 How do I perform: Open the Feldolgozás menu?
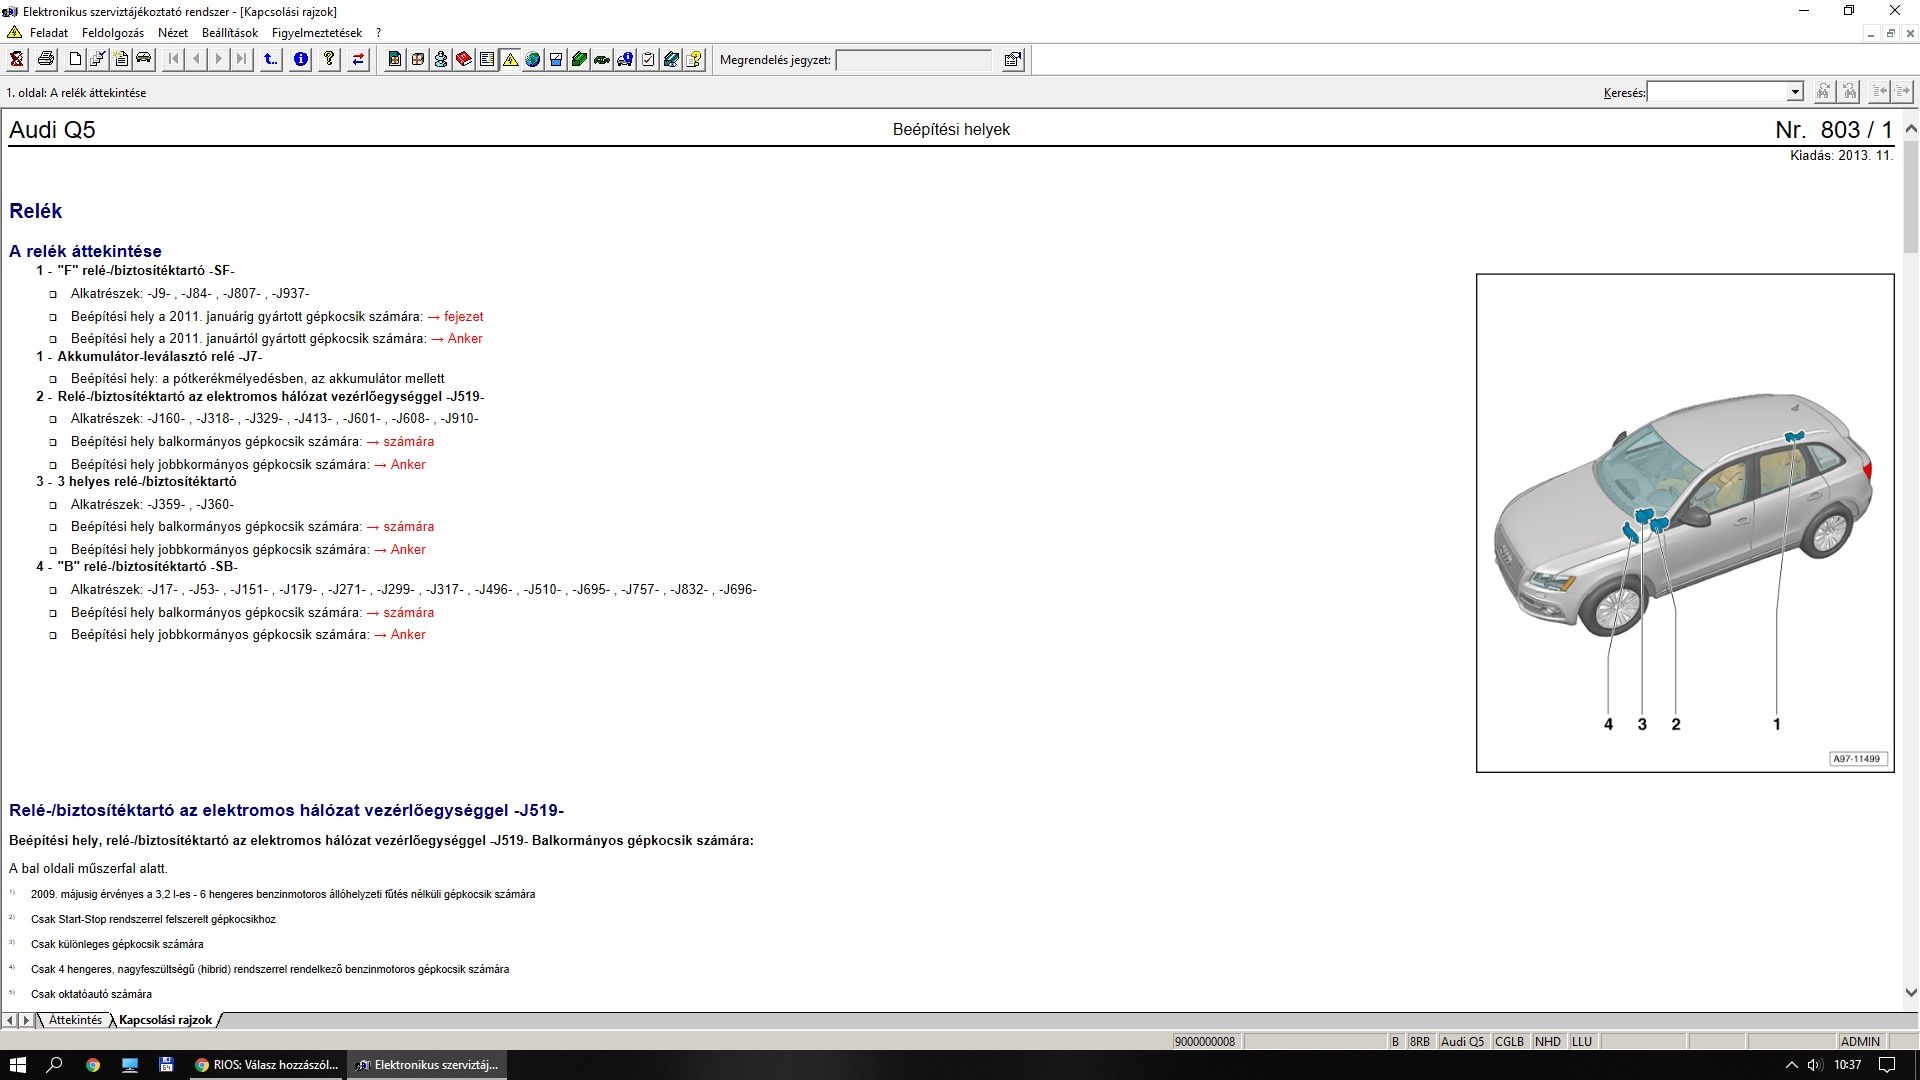click(x=113, y=33)
